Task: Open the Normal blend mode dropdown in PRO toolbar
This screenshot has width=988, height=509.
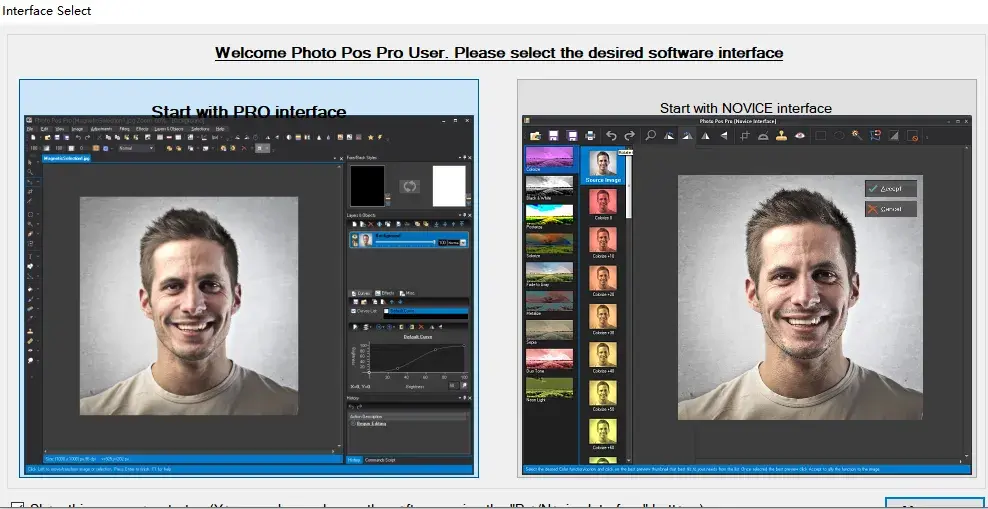Action: pyautogui.click(x=136, y=149)
